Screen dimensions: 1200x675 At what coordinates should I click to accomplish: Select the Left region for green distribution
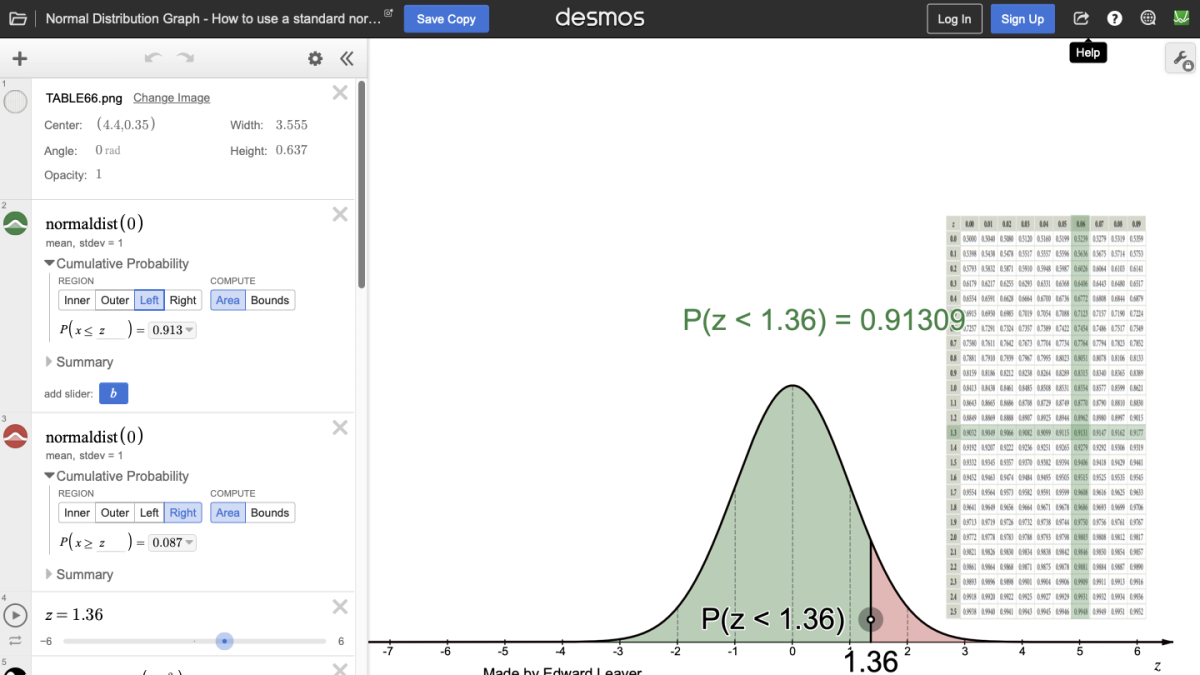pos(149,300)
